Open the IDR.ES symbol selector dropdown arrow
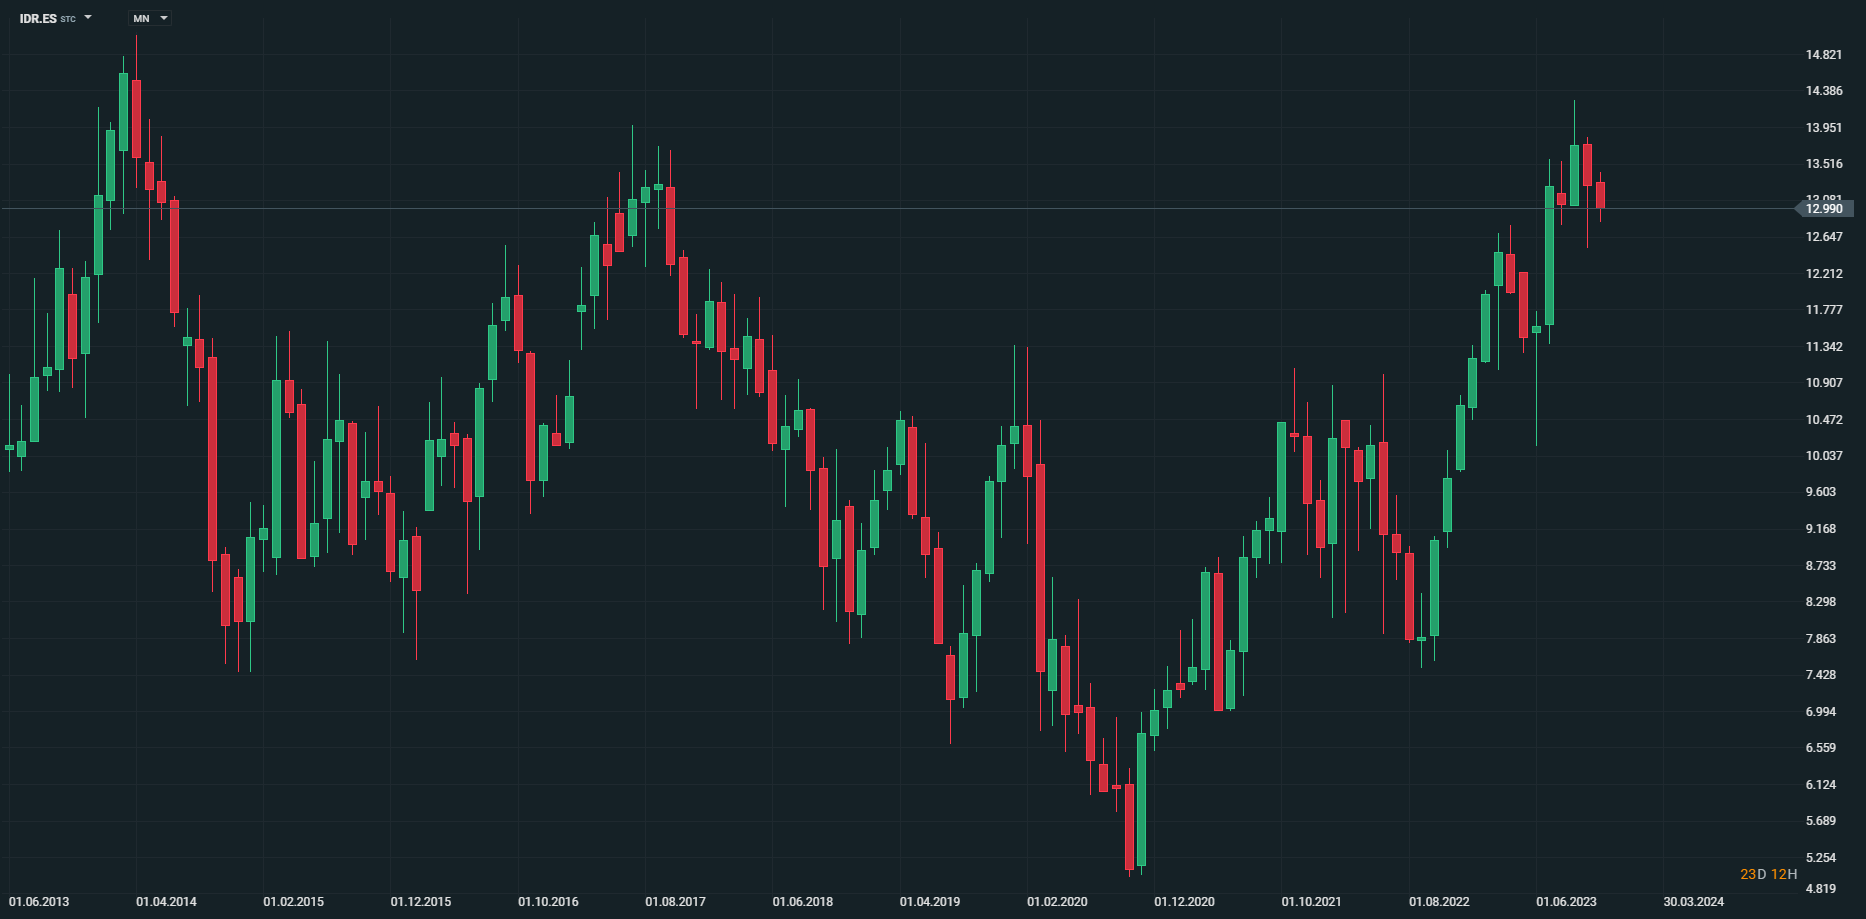The image size is (1866, 919). point(88,17)
